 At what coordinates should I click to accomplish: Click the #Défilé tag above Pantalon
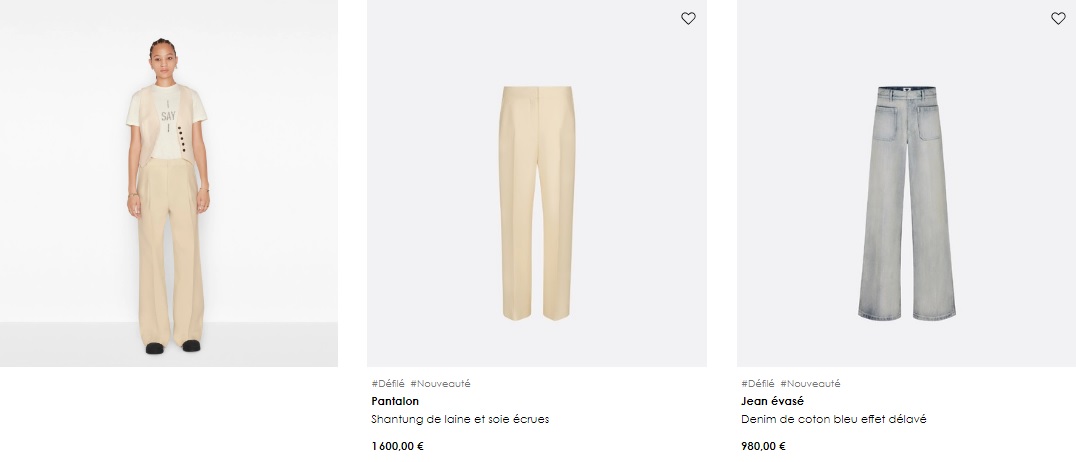pos(388,384)
